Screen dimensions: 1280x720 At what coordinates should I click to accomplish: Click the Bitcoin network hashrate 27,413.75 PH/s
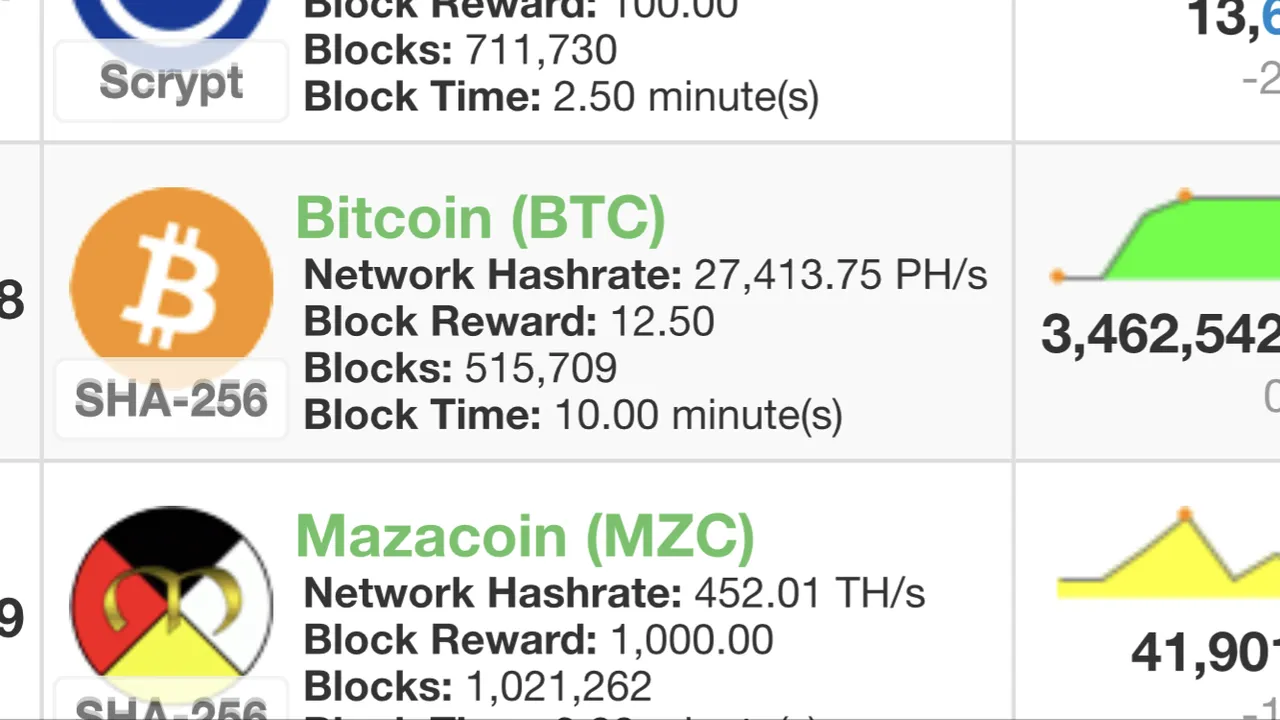(840, 275)
